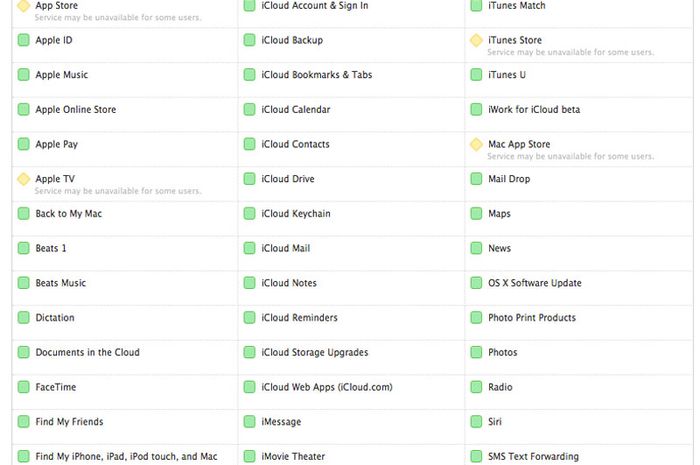Image resolution: width=700 pixels, height=465 pixels.
Task: Click the green icon beside Back to My Mac
Action: tap(24, 214)
